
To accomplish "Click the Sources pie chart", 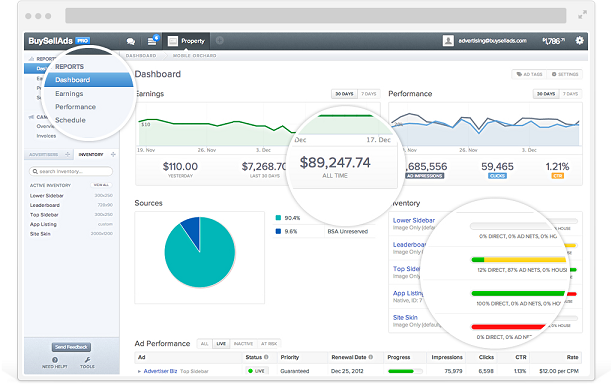I will pos(199,252).
